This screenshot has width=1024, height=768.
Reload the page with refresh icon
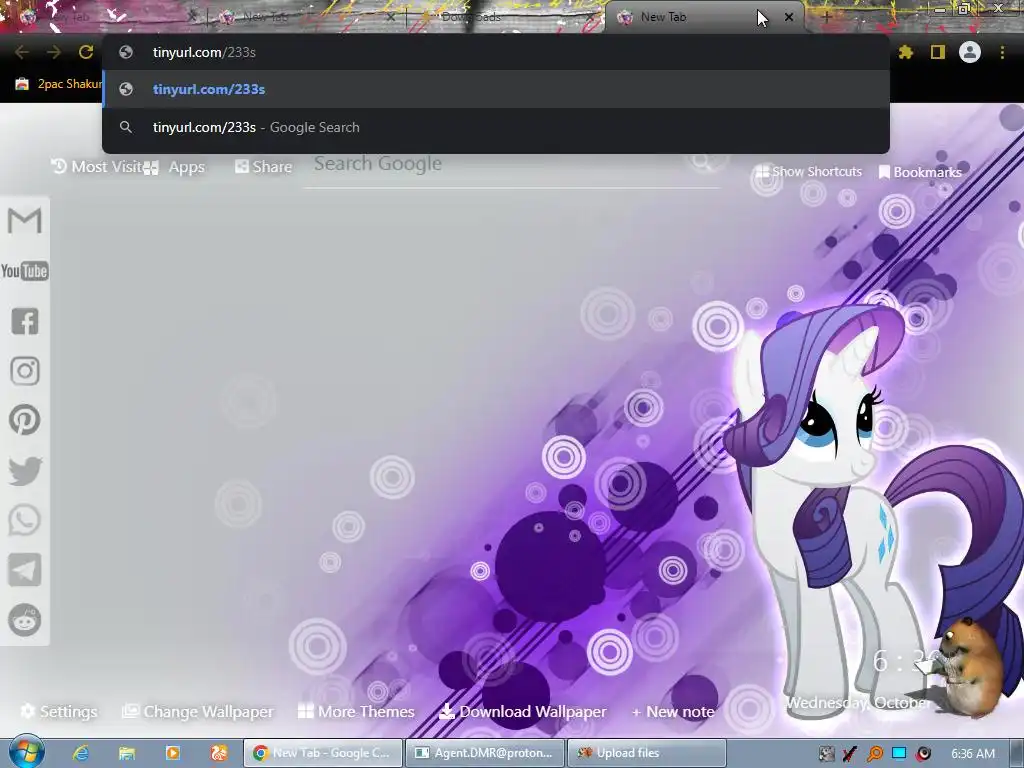[x=86, y=52]
